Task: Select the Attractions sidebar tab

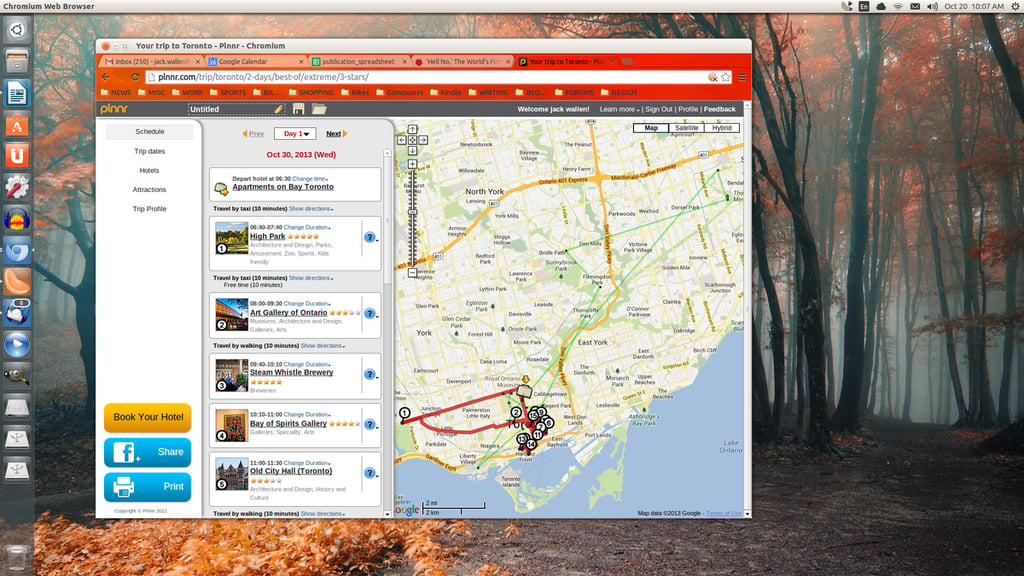Action: tap(150, 189)
